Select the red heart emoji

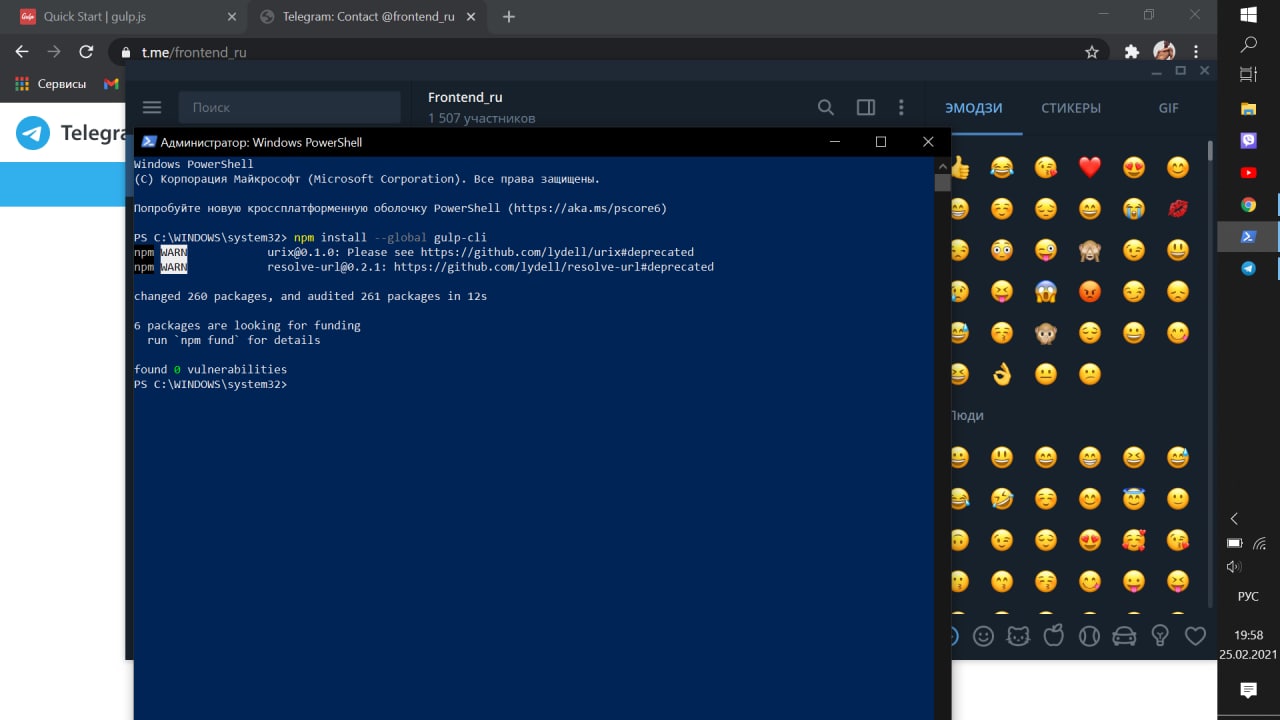[x=1090, y=167]
